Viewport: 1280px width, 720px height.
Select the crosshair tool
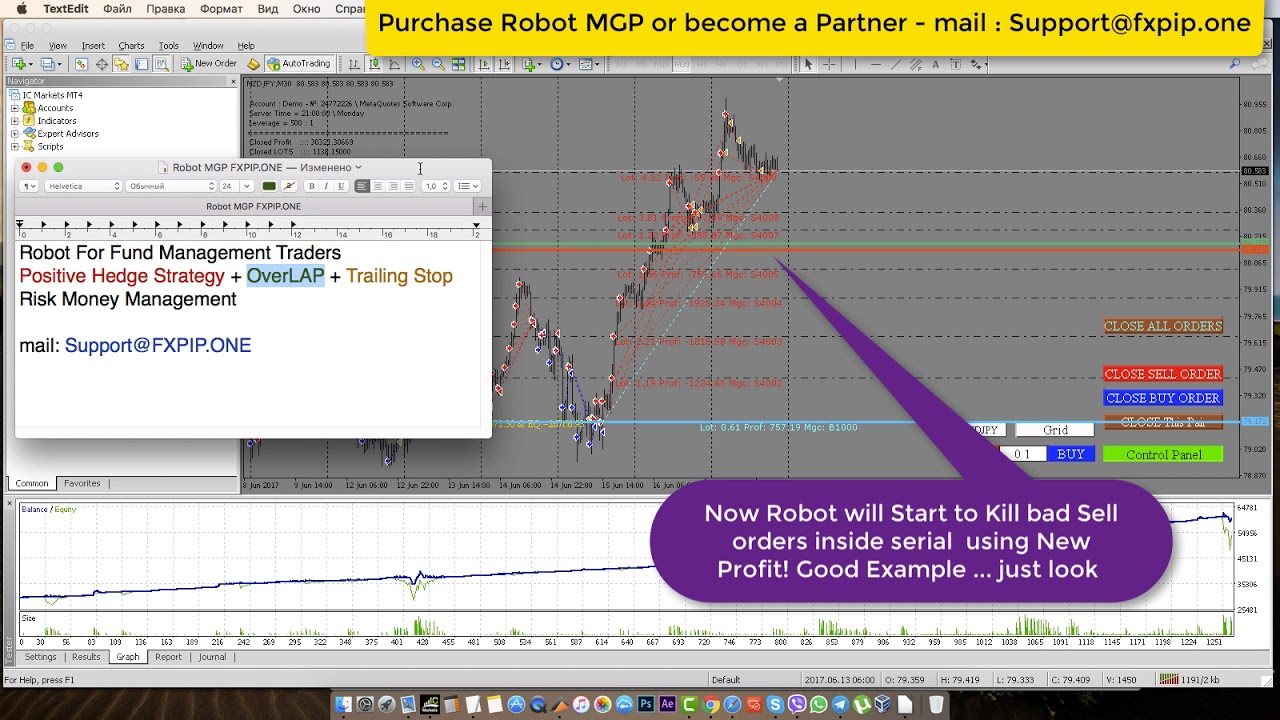829,64
